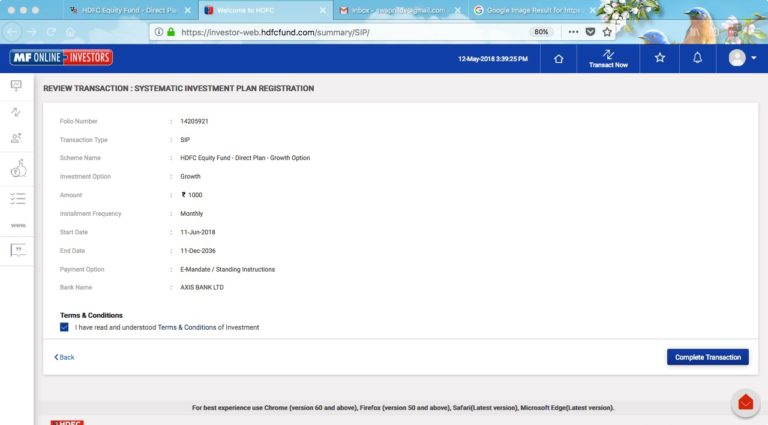768x425 pixels.
Task: Click the browser back arrow
Action: point(13,32)
